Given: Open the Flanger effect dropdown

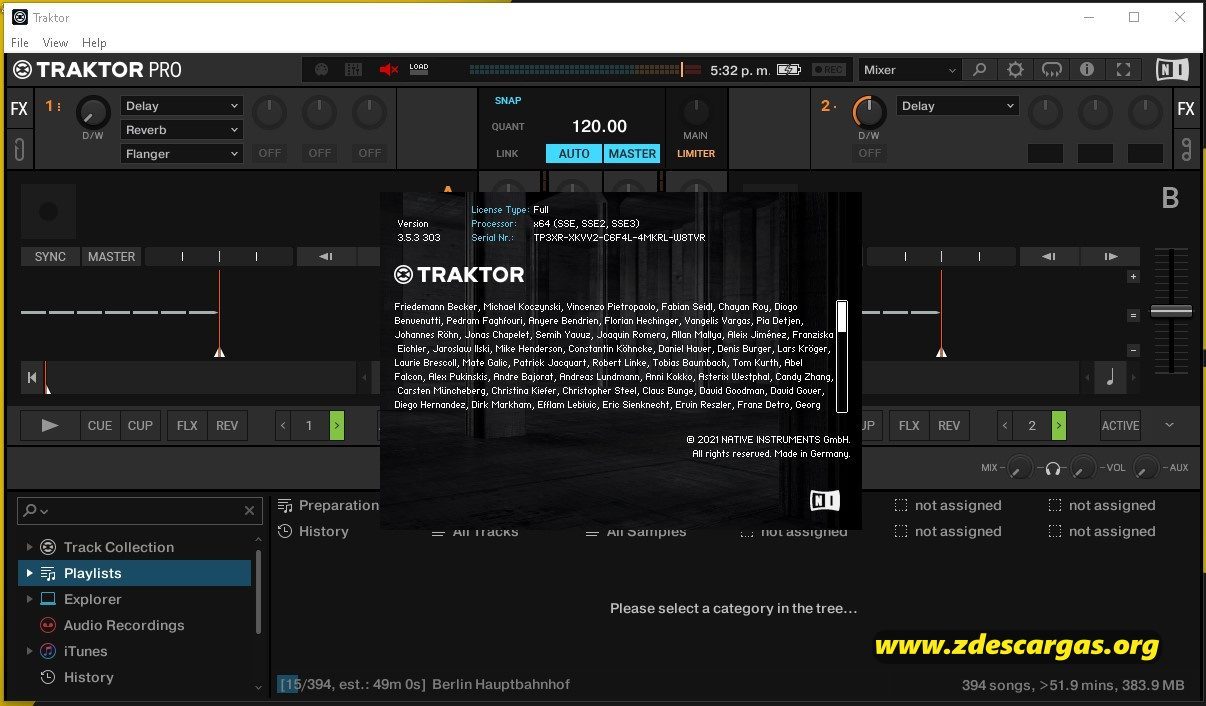Looking at the screenshot, I should tap(182, 154).
